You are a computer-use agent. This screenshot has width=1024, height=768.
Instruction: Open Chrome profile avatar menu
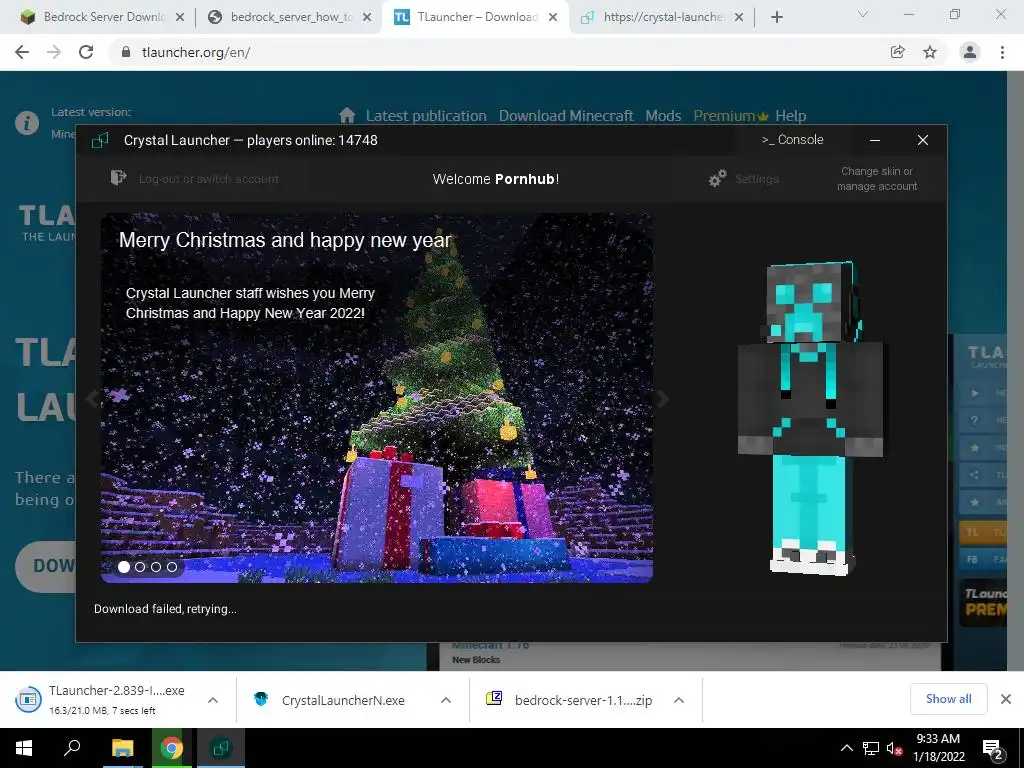tap(970, 52)
